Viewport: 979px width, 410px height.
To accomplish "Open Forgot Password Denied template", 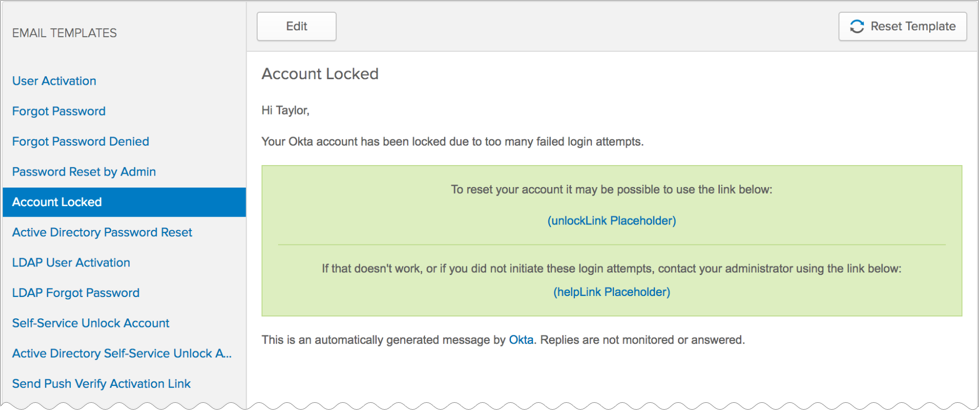I will pyautogui.click(x=81, y=142).
